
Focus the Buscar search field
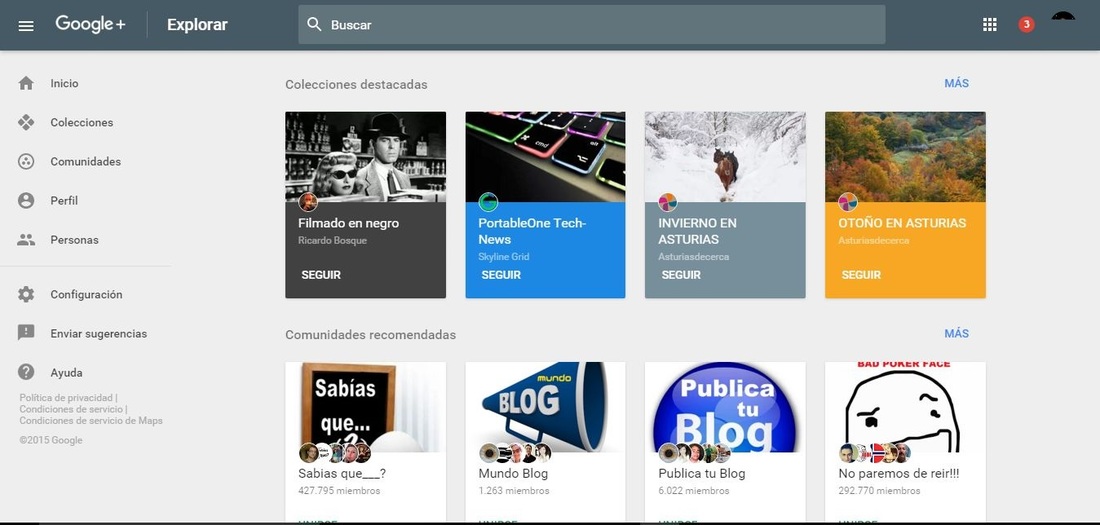point(591,25)
